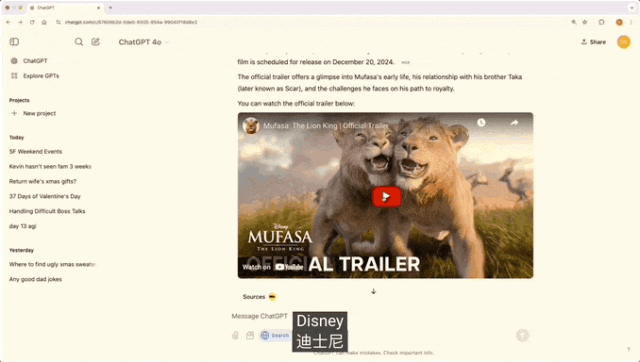This screenshot has width=640, height=362.
Task: Click the Share button in the header
Action: pos(593,42)
